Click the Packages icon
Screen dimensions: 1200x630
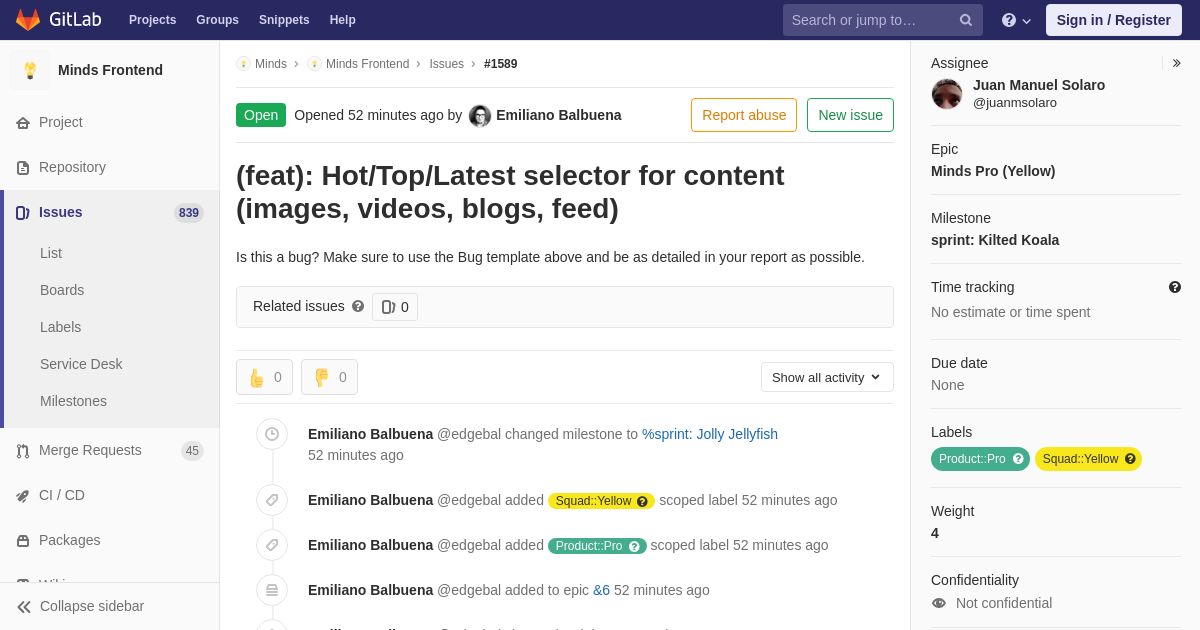click(x=23, y=540)
